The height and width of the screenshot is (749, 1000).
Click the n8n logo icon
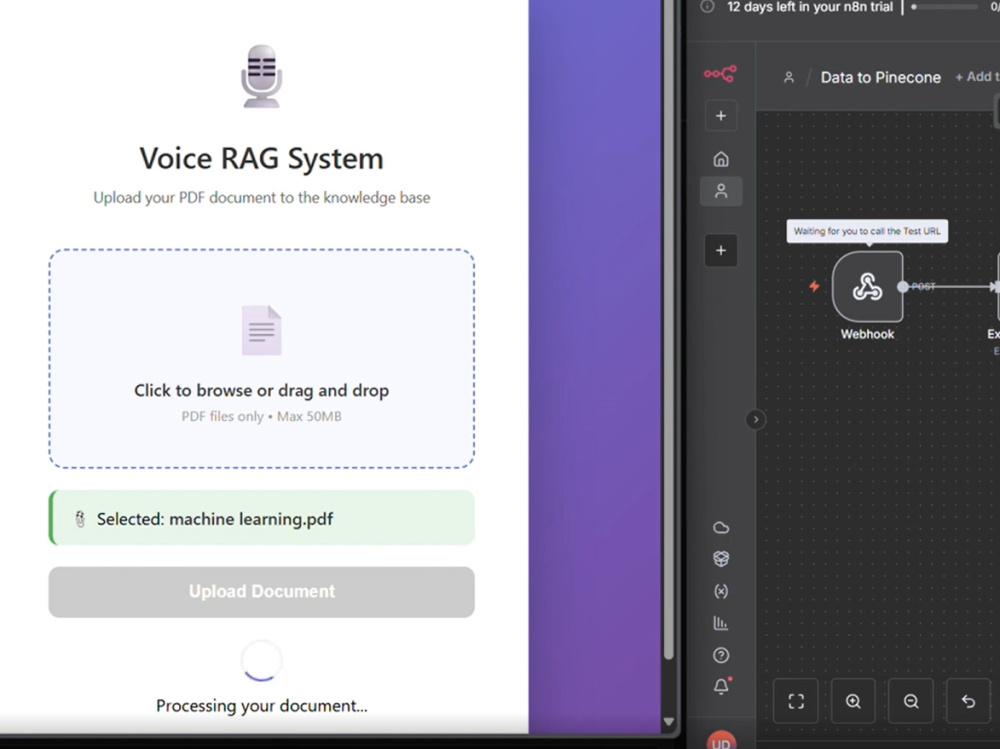tap(720, 74)
